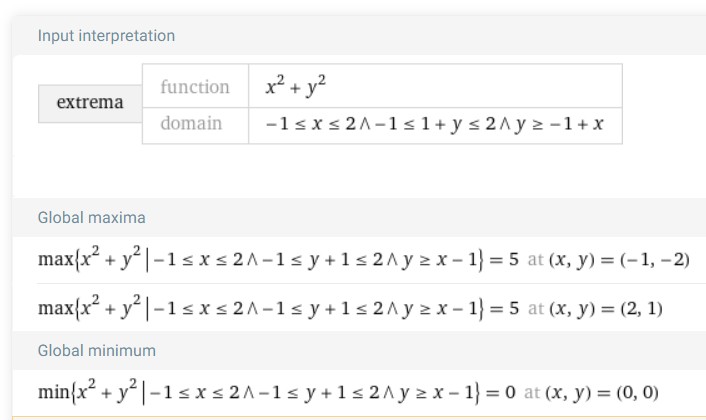Select the x² + y² function expression
Viewport: 706px width, 420px height.
(x=296, y=86)
